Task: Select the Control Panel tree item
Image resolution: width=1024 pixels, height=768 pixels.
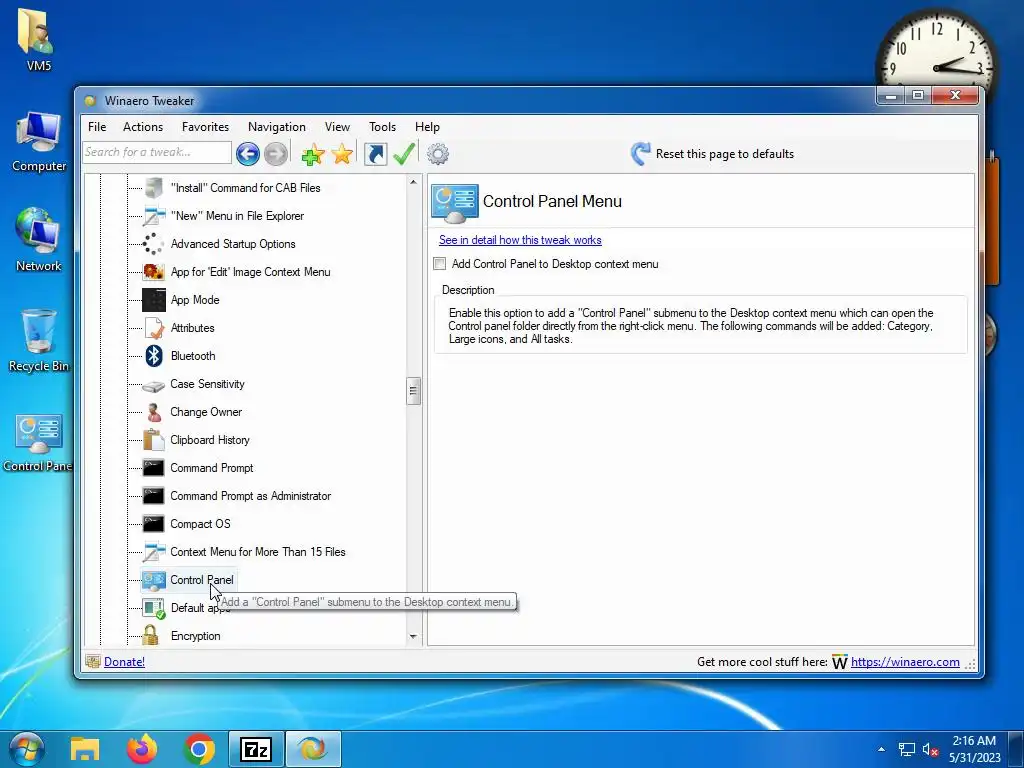Action: point(201,580)
